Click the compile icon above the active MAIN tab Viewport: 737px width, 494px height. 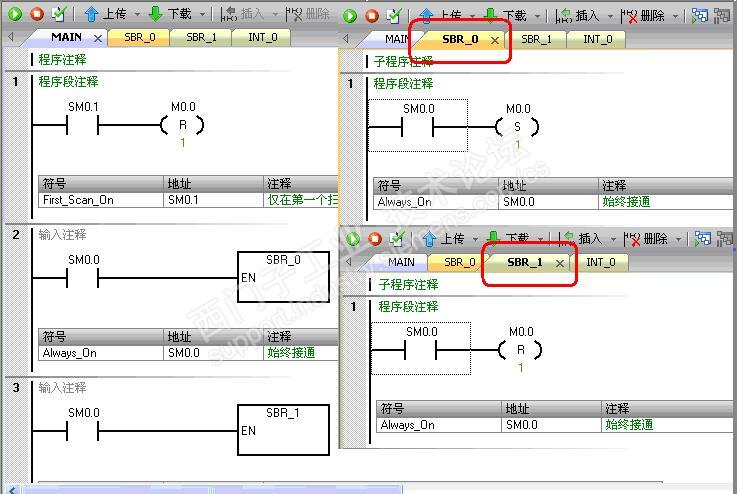[x=59, y=14]
